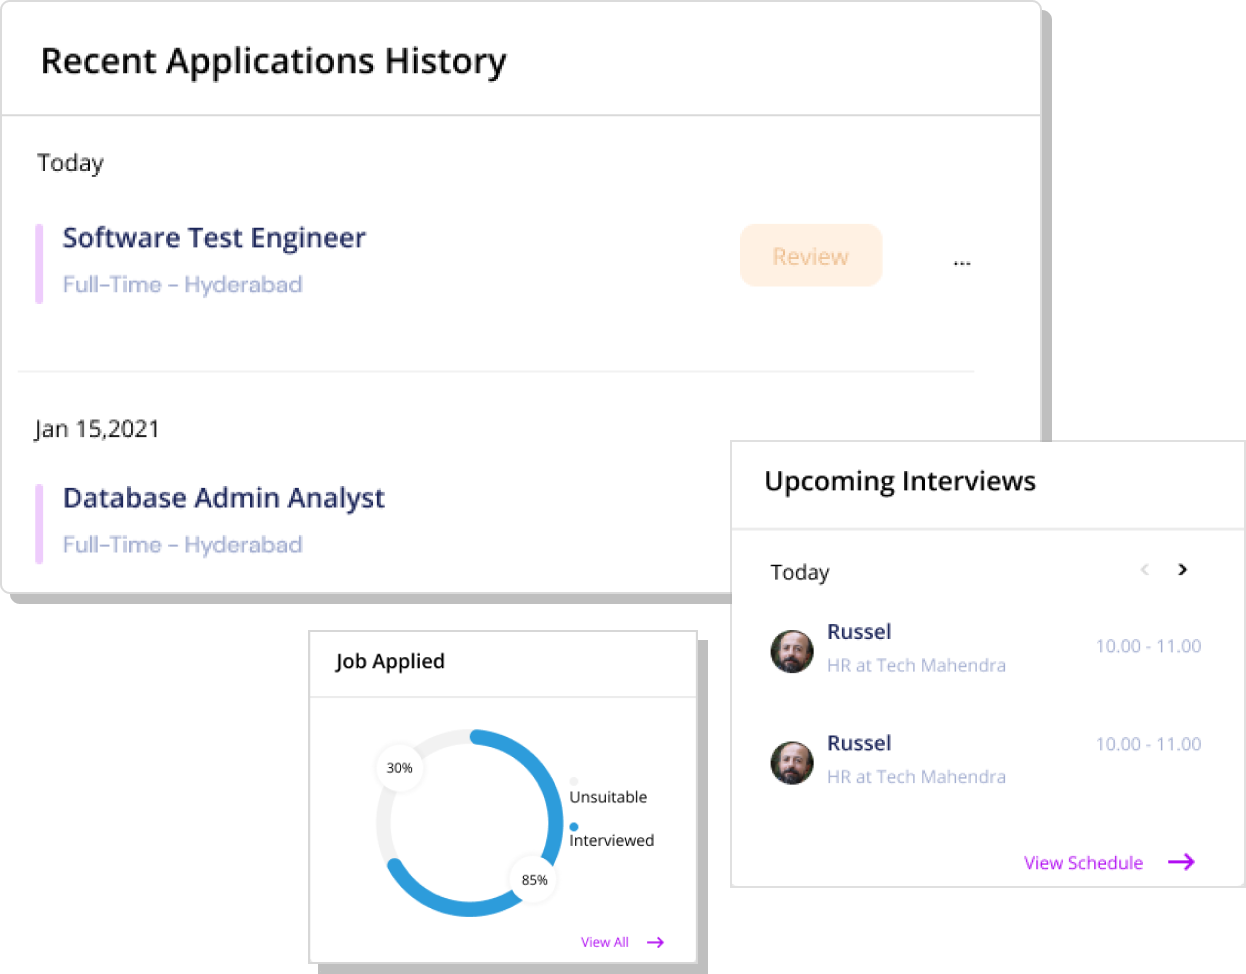
Task: Click the 30% marker on the donut chart
Action: click(x=400, y=768)
